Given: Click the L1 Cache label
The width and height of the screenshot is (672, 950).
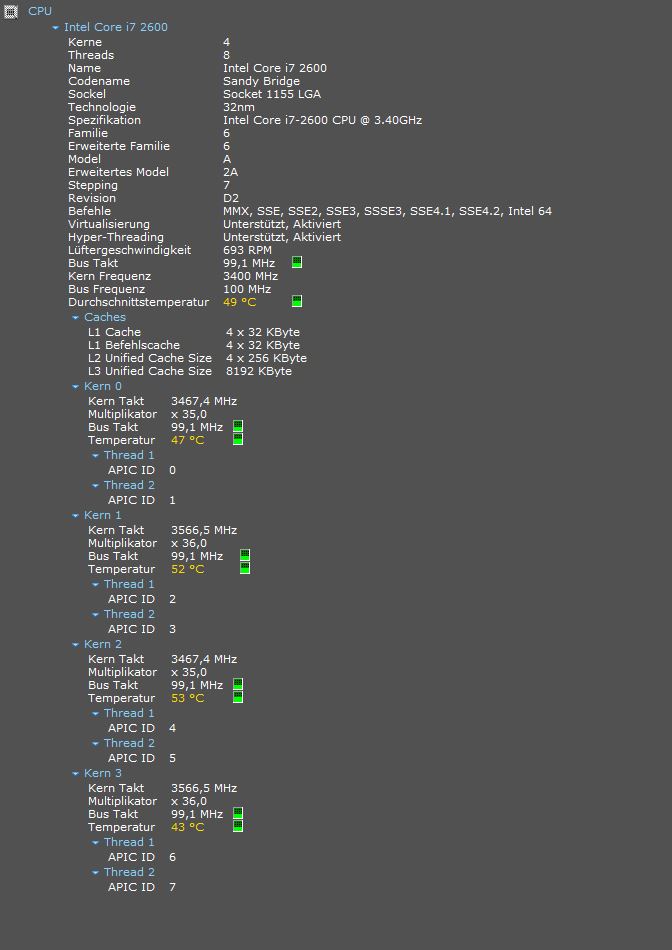Looking at the screenshot, I should (x=115, y=332).
